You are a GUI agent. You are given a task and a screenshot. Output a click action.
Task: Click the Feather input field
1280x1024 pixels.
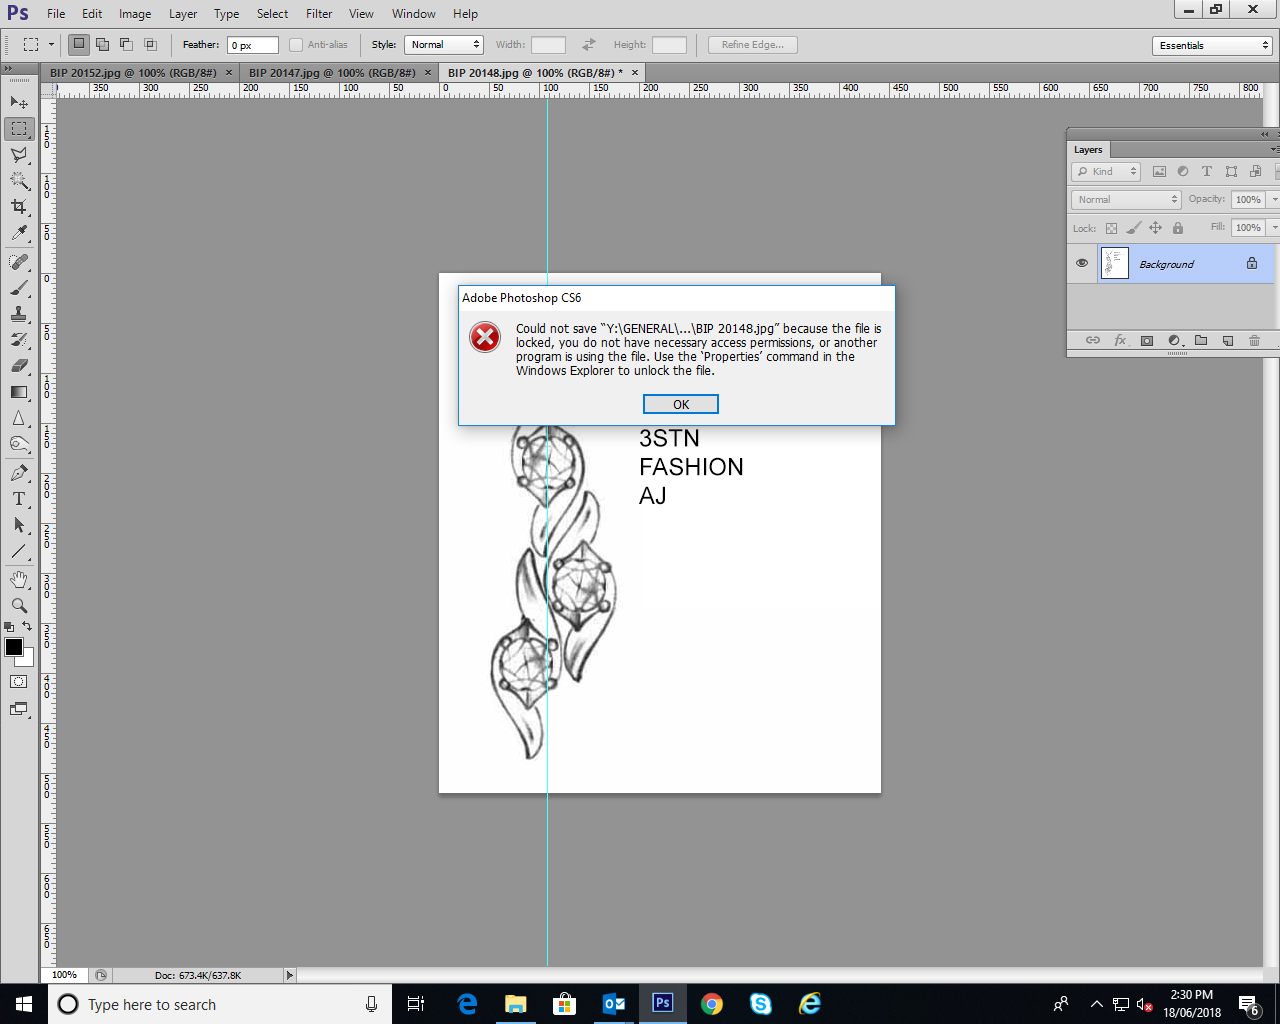pos(253,45)
